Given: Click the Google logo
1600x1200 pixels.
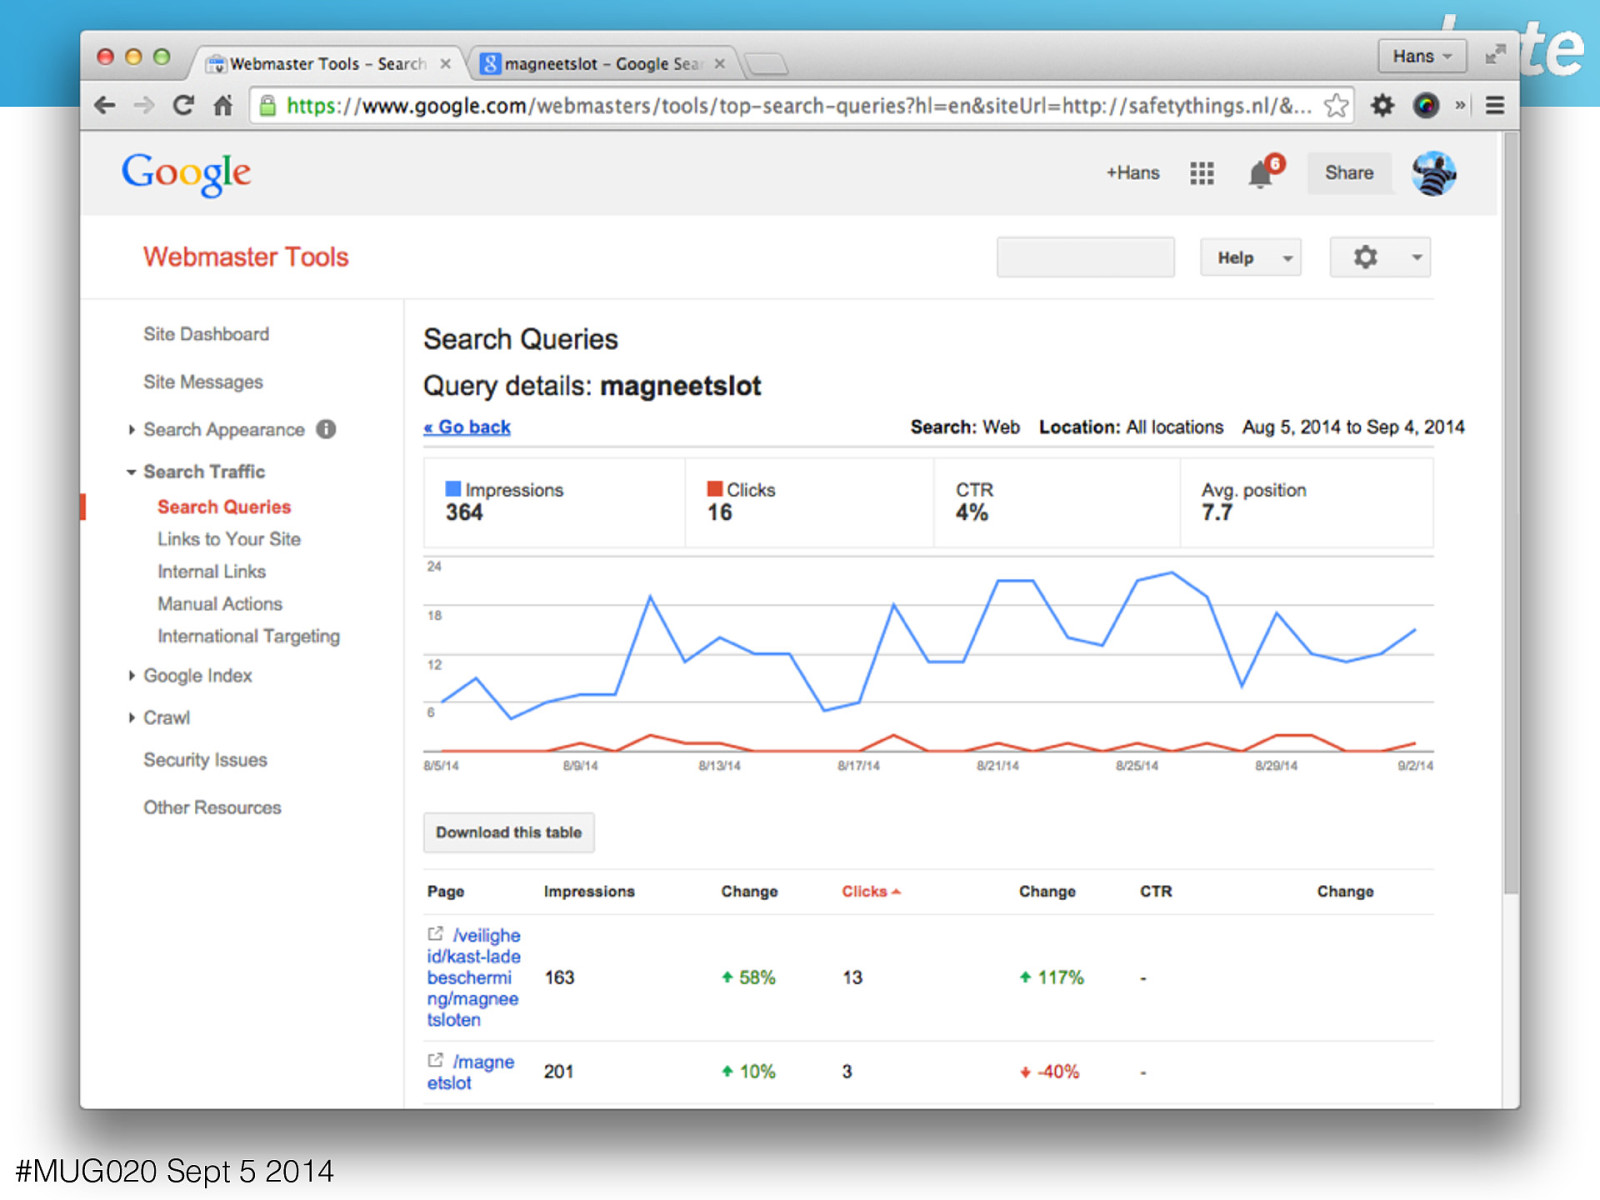Looking at the screenshot, I should 186,175.
